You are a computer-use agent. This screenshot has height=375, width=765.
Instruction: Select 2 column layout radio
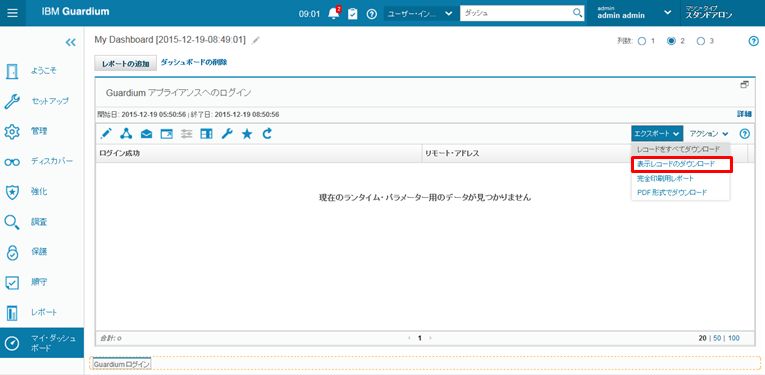click(671, 41)
